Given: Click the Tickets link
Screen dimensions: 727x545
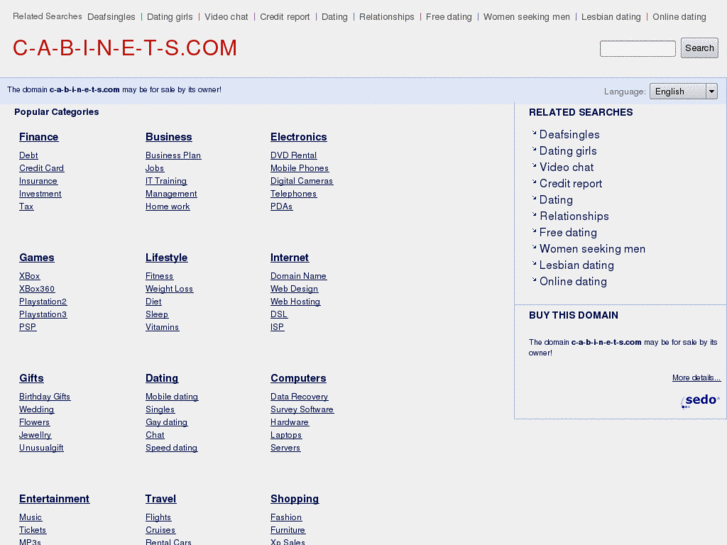Looking at the screenshot, I should [x=33, y=530].
